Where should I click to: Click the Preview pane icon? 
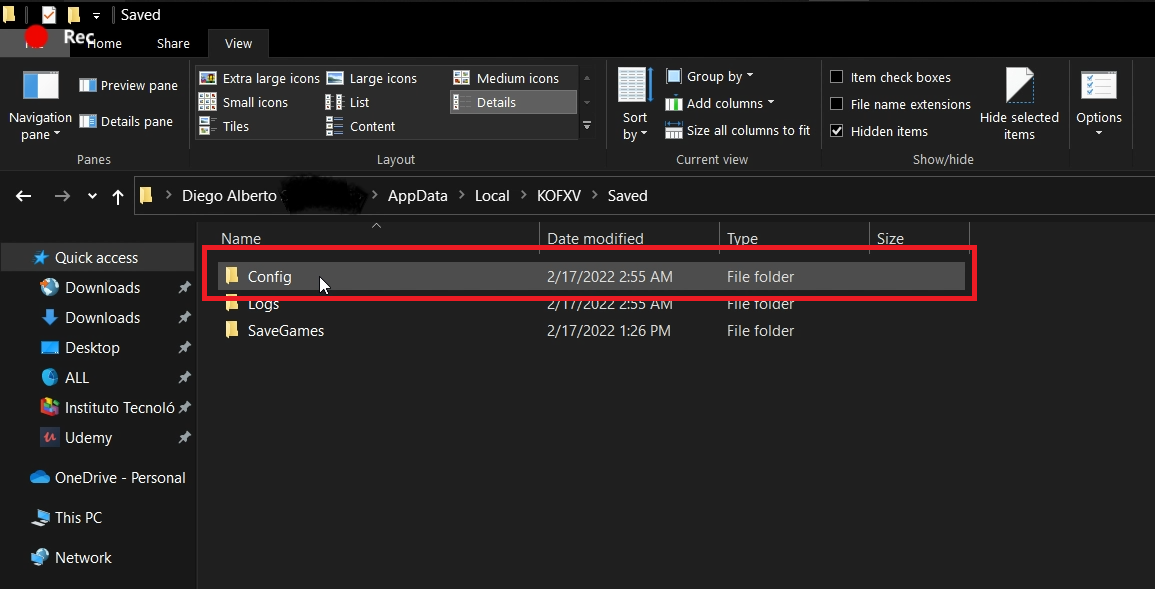88,86
